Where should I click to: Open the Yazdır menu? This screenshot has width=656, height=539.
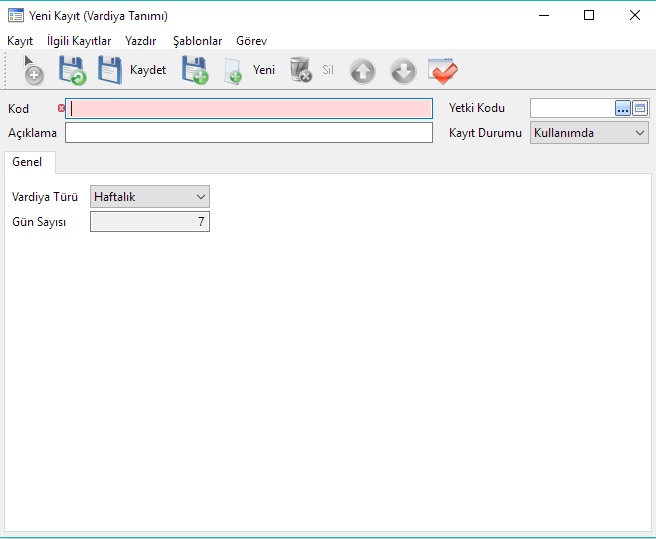[141, 41]
